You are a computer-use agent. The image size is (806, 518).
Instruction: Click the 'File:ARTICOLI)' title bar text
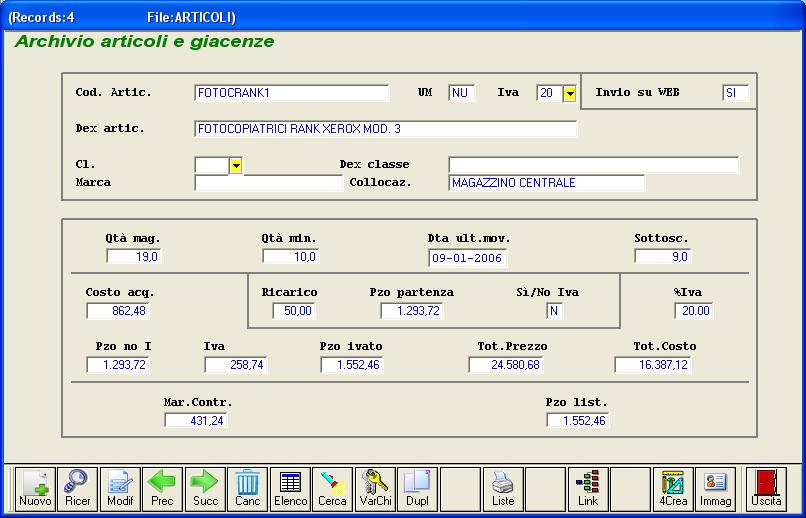pyautogui.click(x=191, y=17)
